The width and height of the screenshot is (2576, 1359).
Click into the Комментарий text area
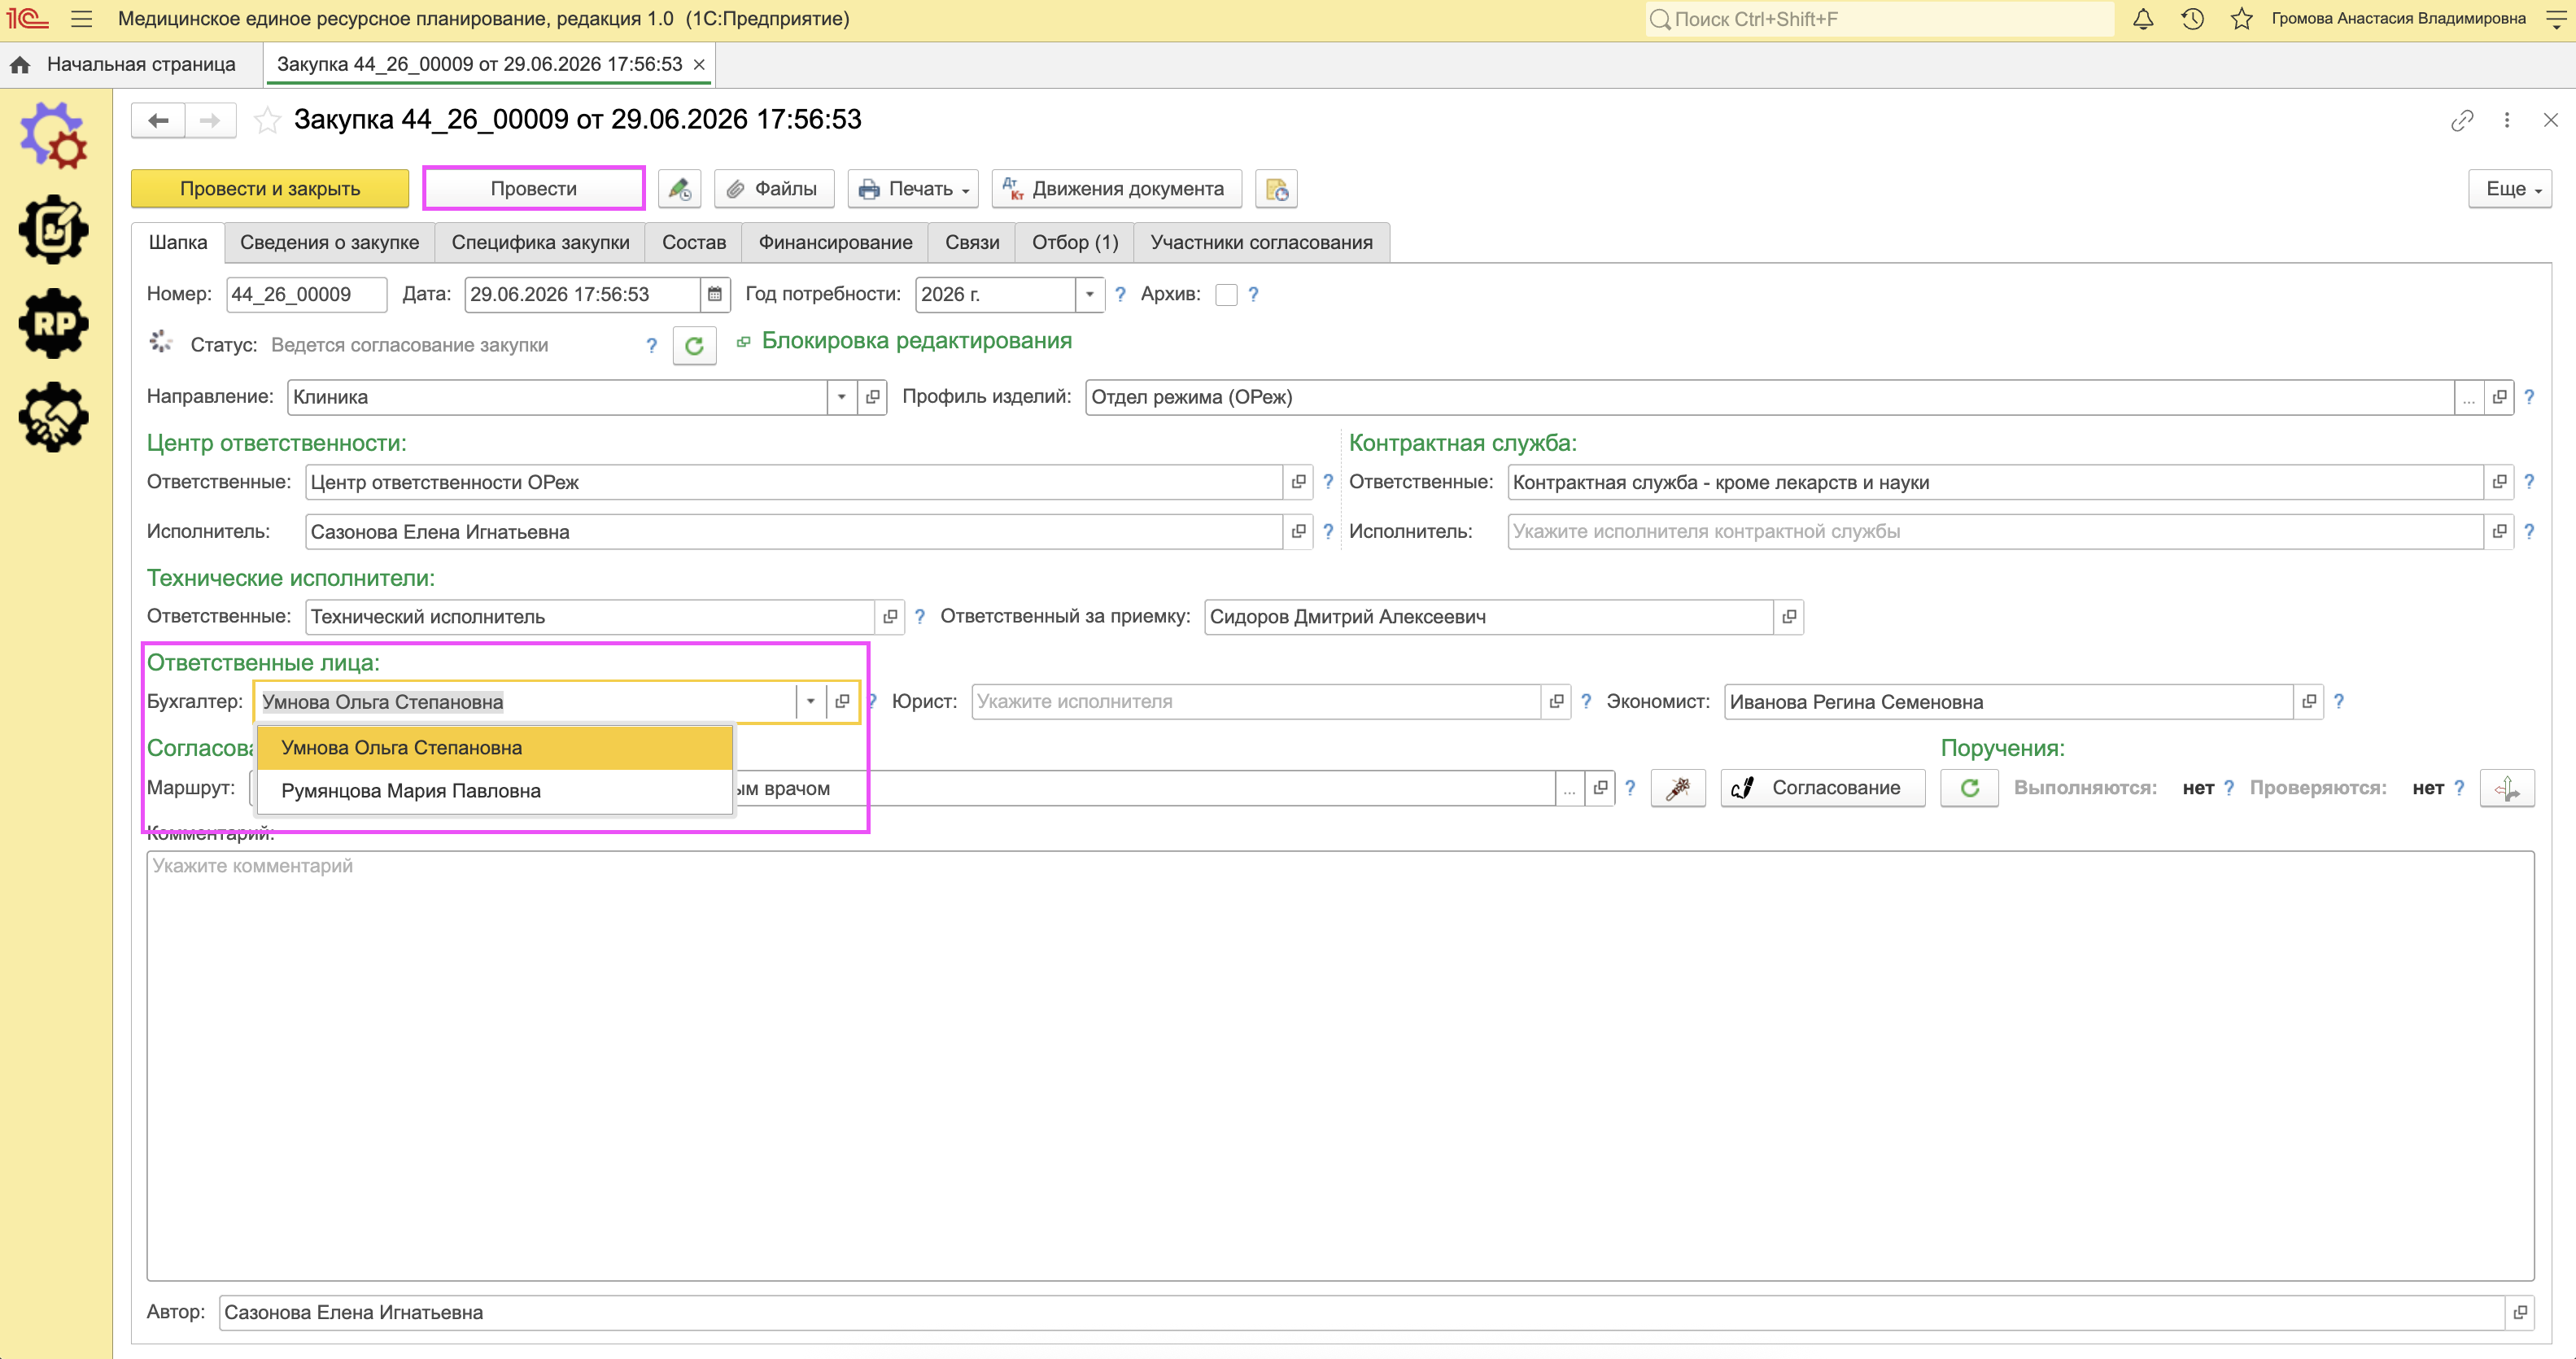[1340, 1065]
